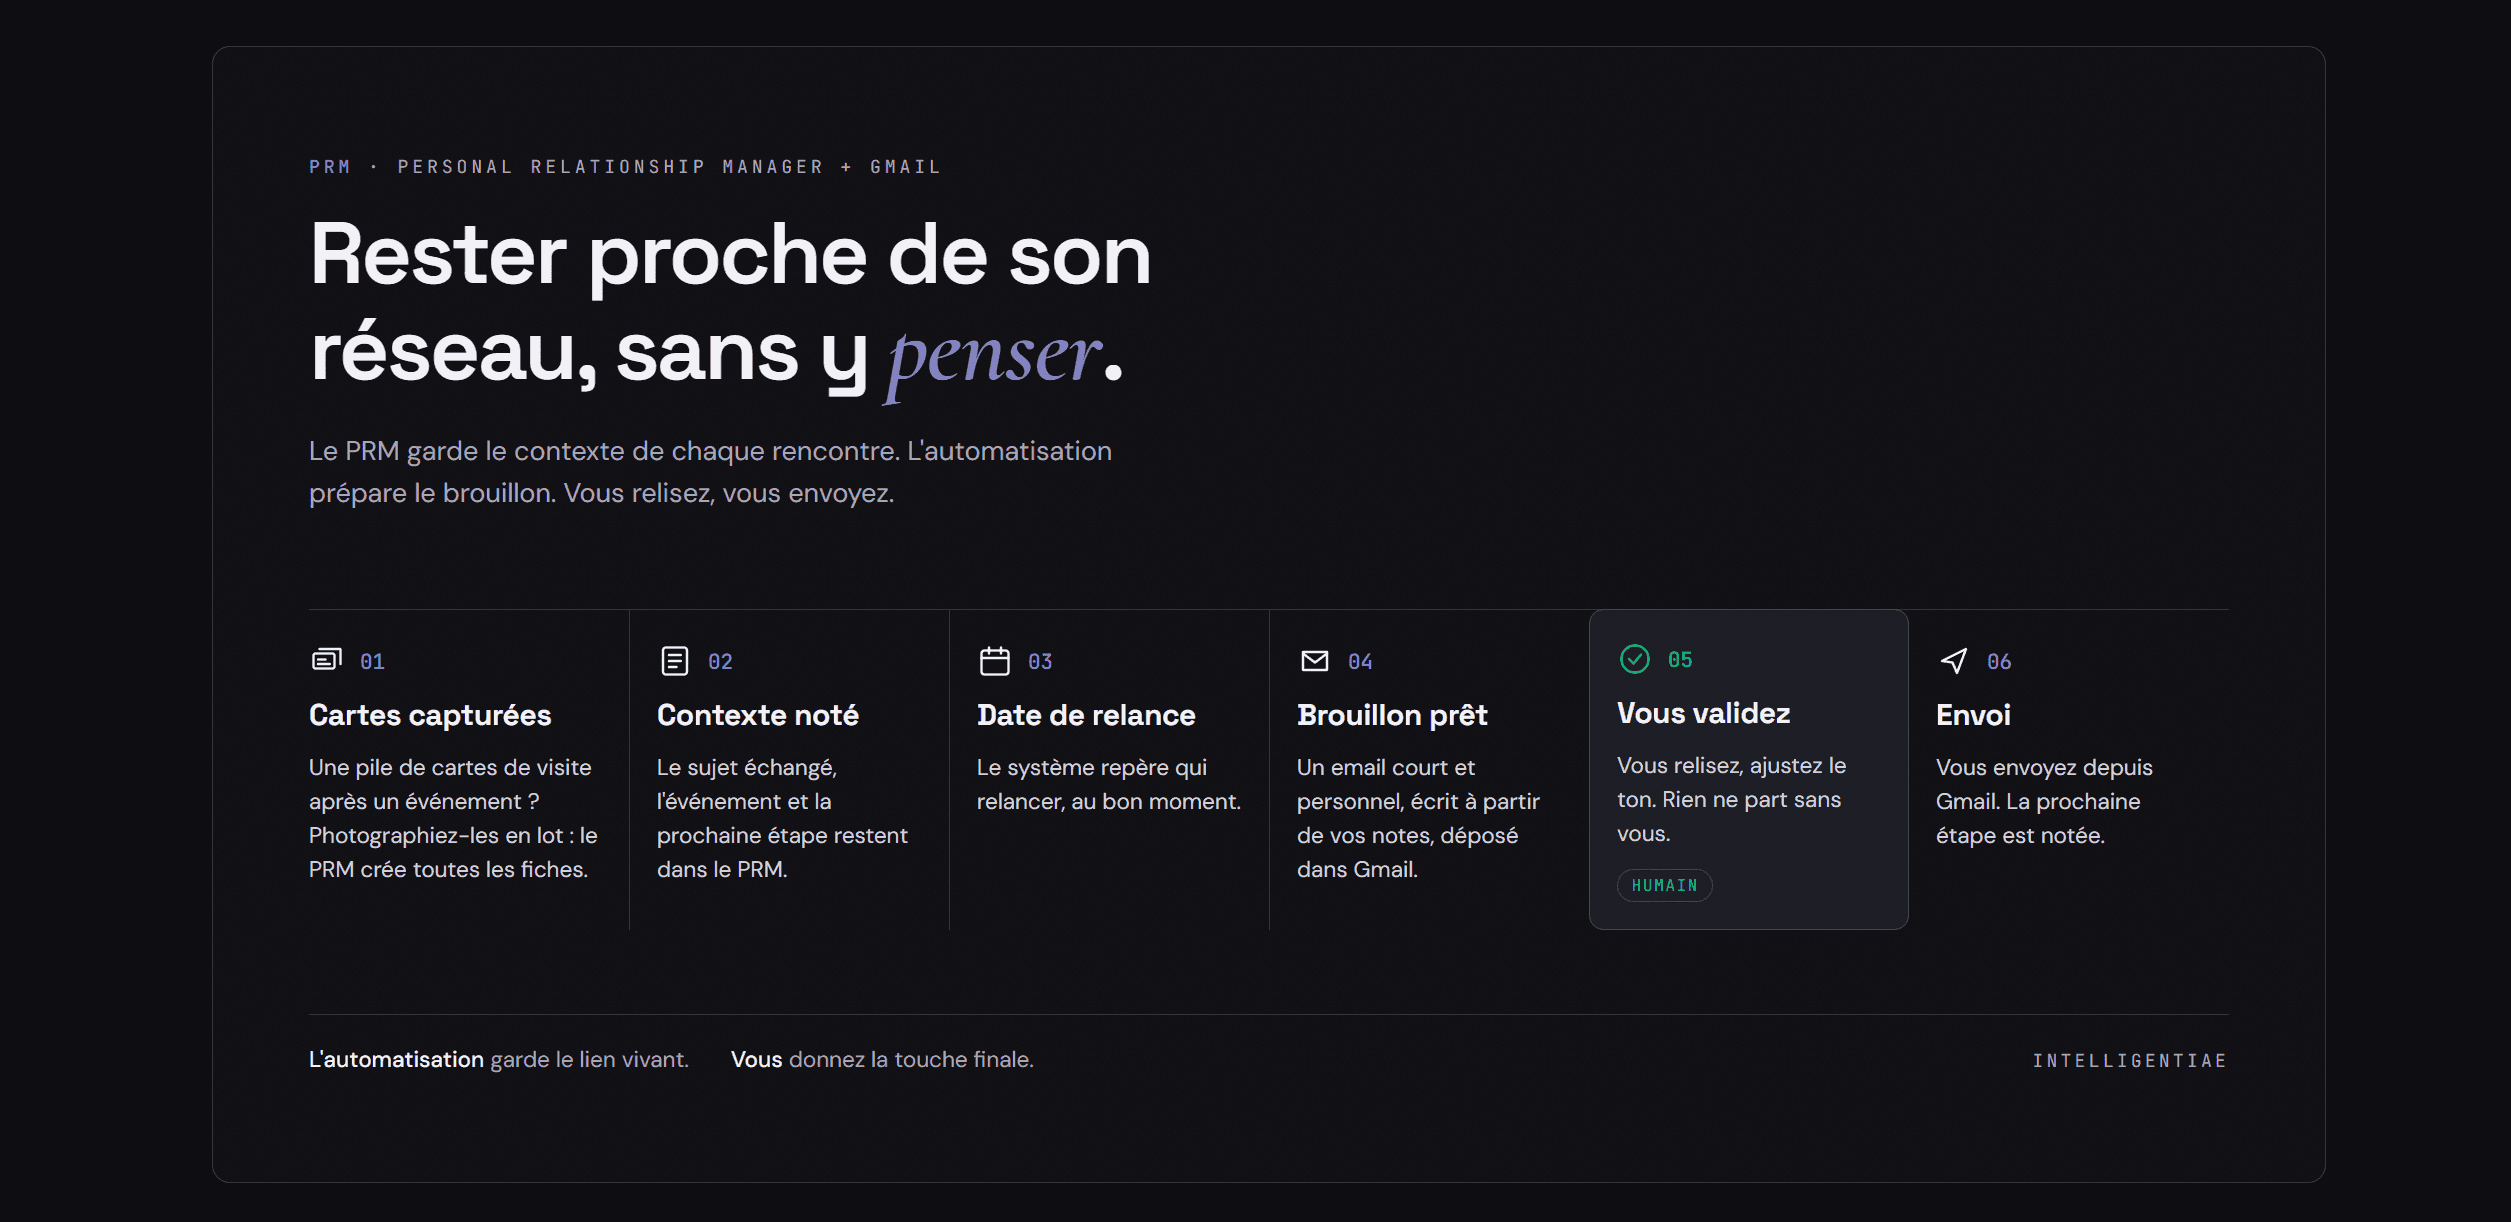This screenshot has height=1222, width=2511.
Task: Click the step number 02
Action: click(x=720, y=661)
